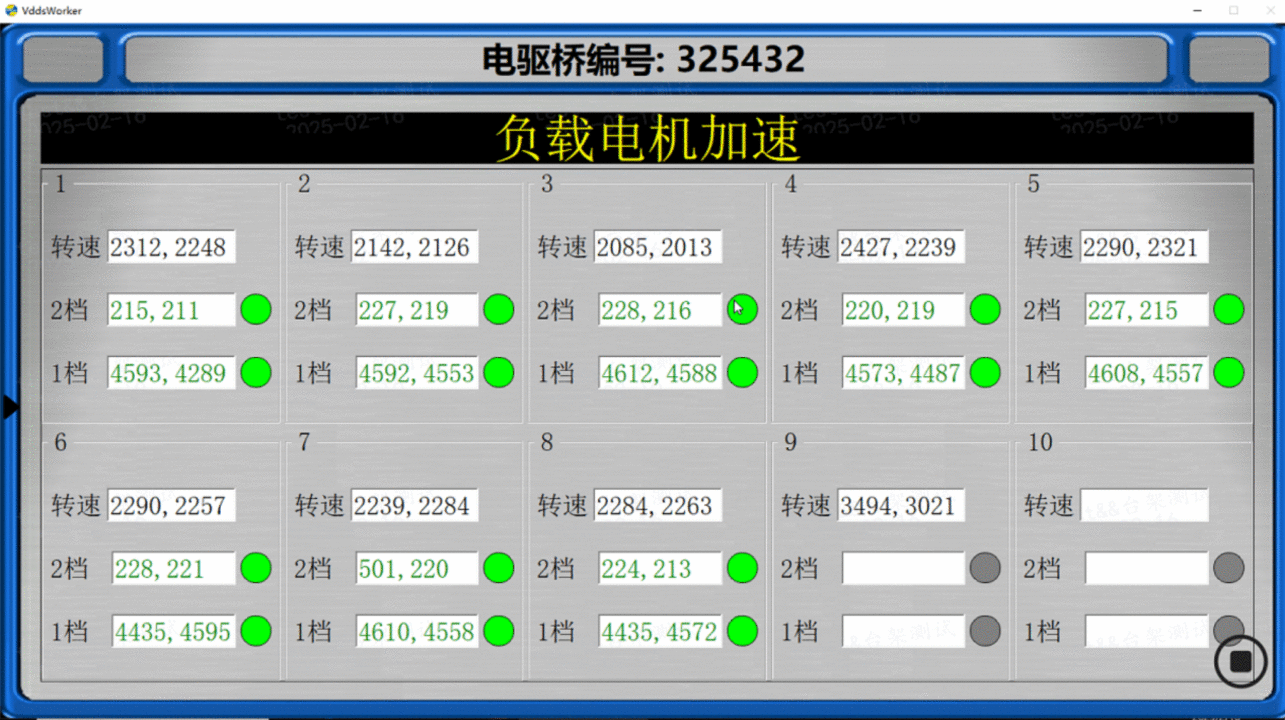1285x720 pixels.
Task: Click station 4 2档 green indicator light
Action: point(985,310)
